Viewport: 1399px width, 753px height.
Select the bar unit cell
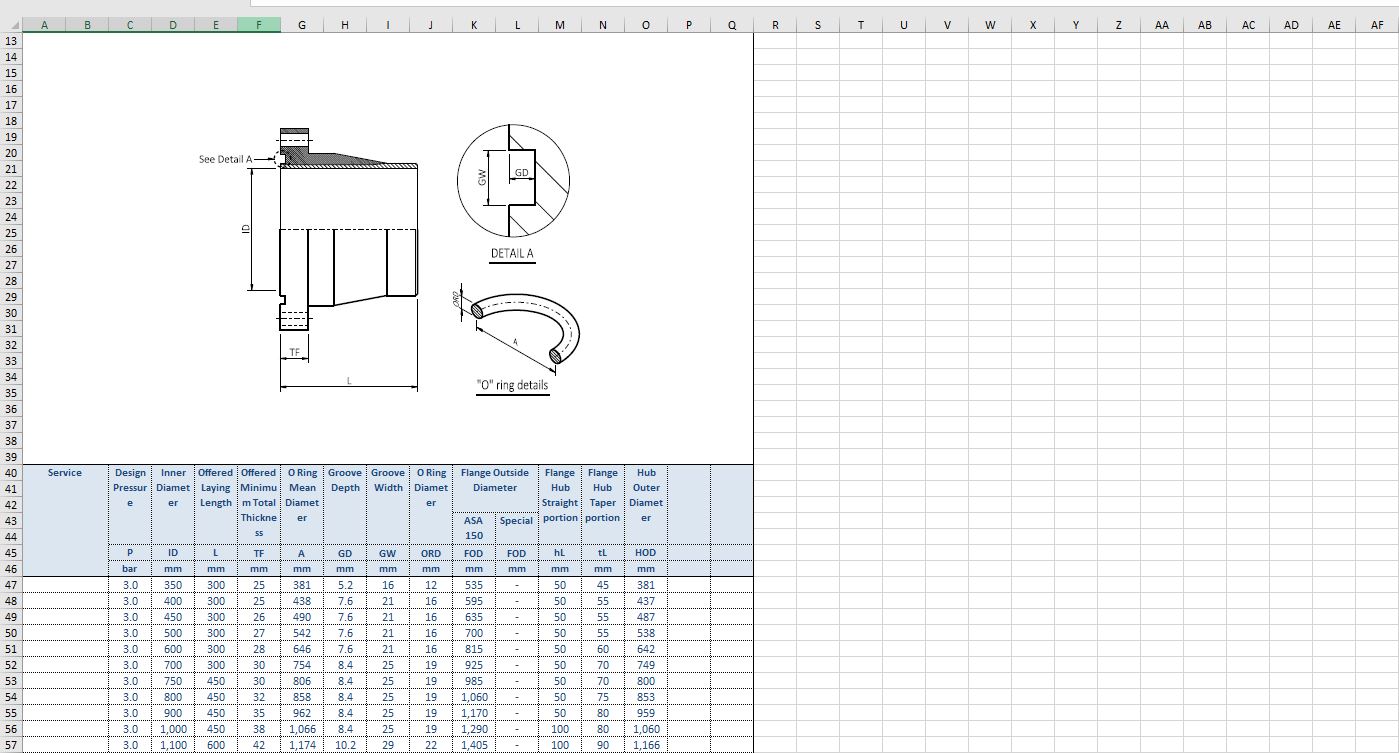[130, 568]
